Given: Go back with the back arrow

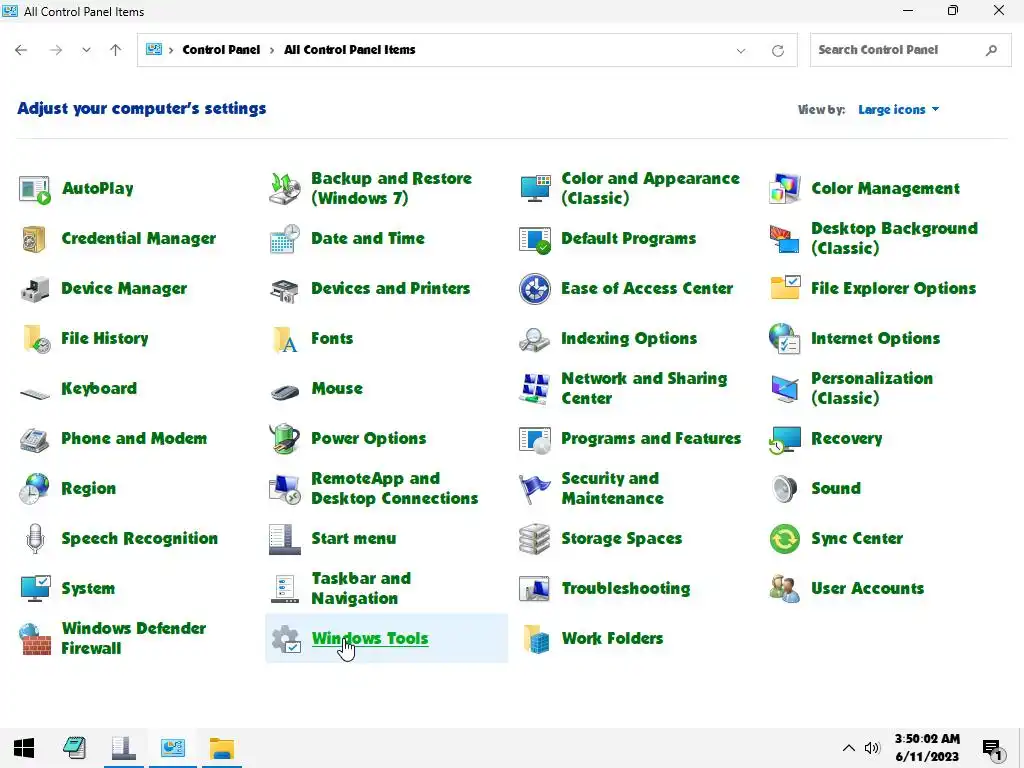Looking at the screenshot, I should [x=21, y=50].
